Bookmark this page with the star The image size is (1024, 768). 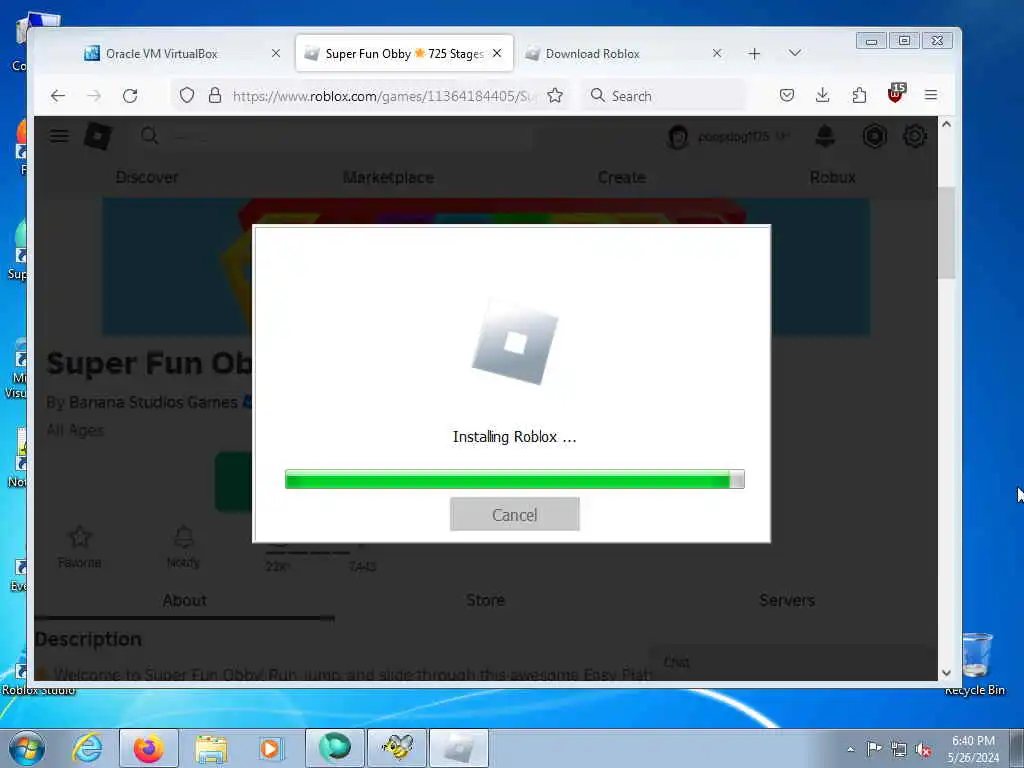click(555, 95)
